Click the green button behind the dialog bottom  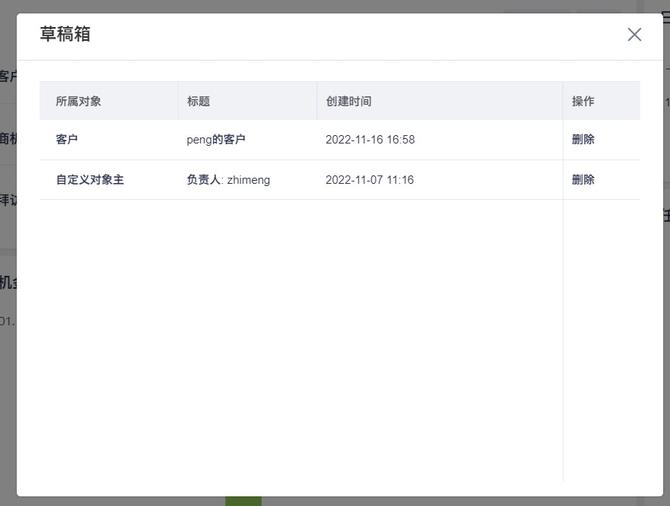point(243,500)
